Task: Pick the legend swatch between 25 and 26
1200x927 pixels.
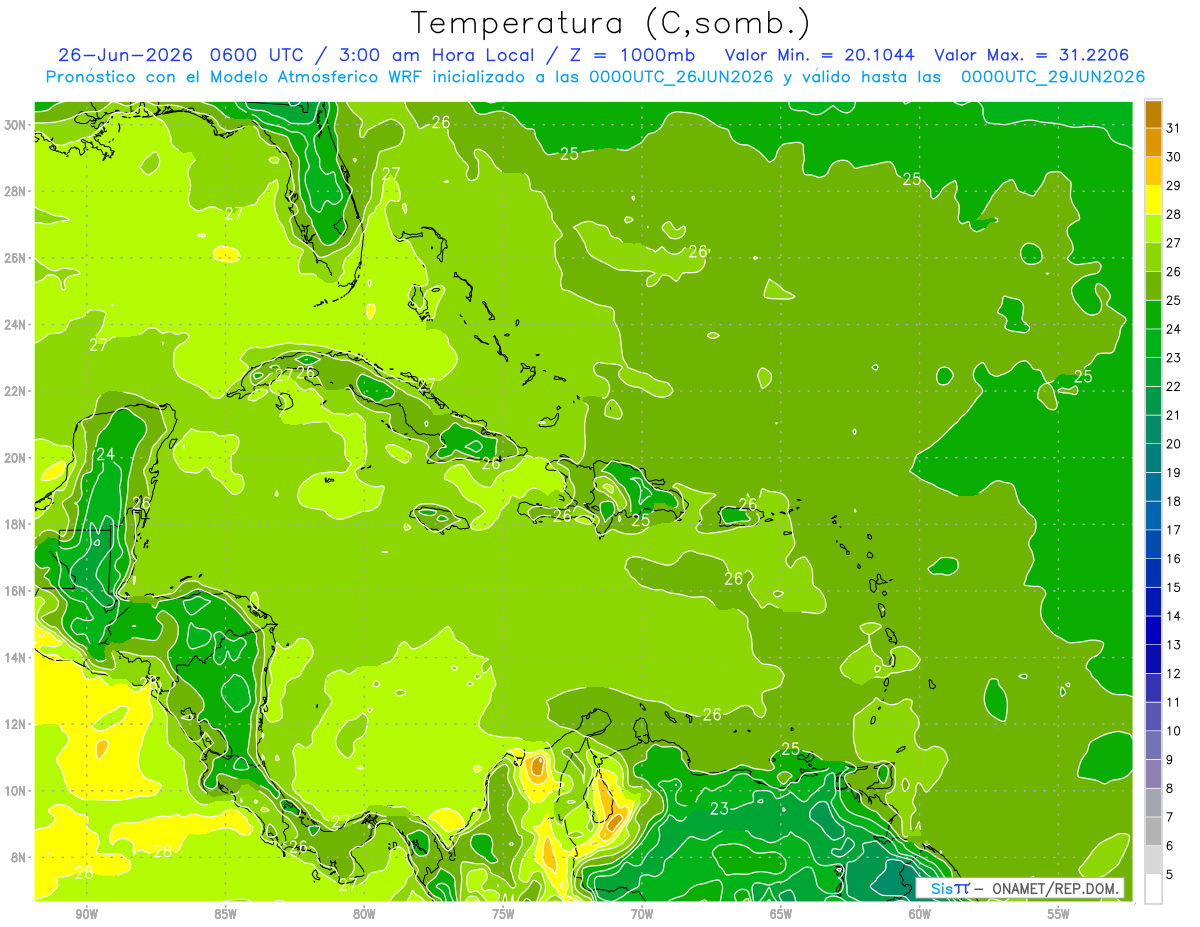Action: 1153,286
